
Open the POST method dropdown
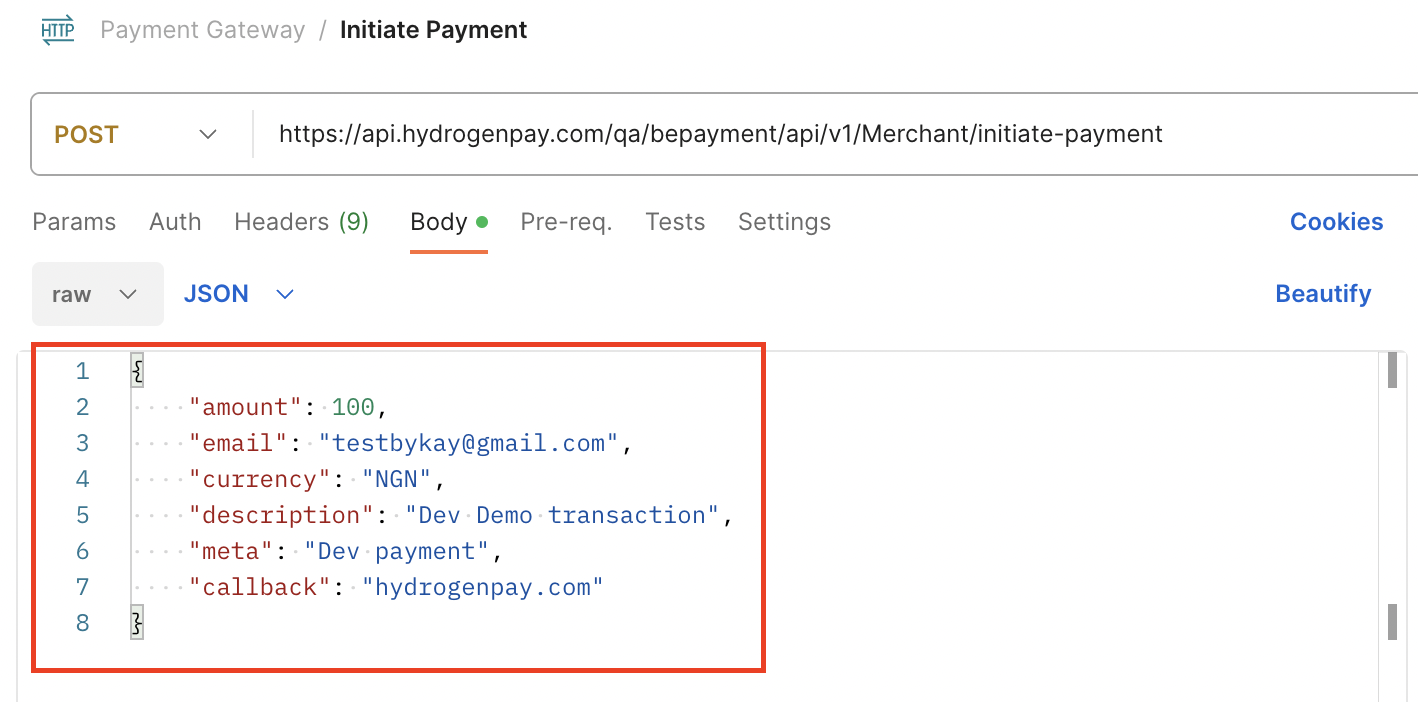pos(136,134)
